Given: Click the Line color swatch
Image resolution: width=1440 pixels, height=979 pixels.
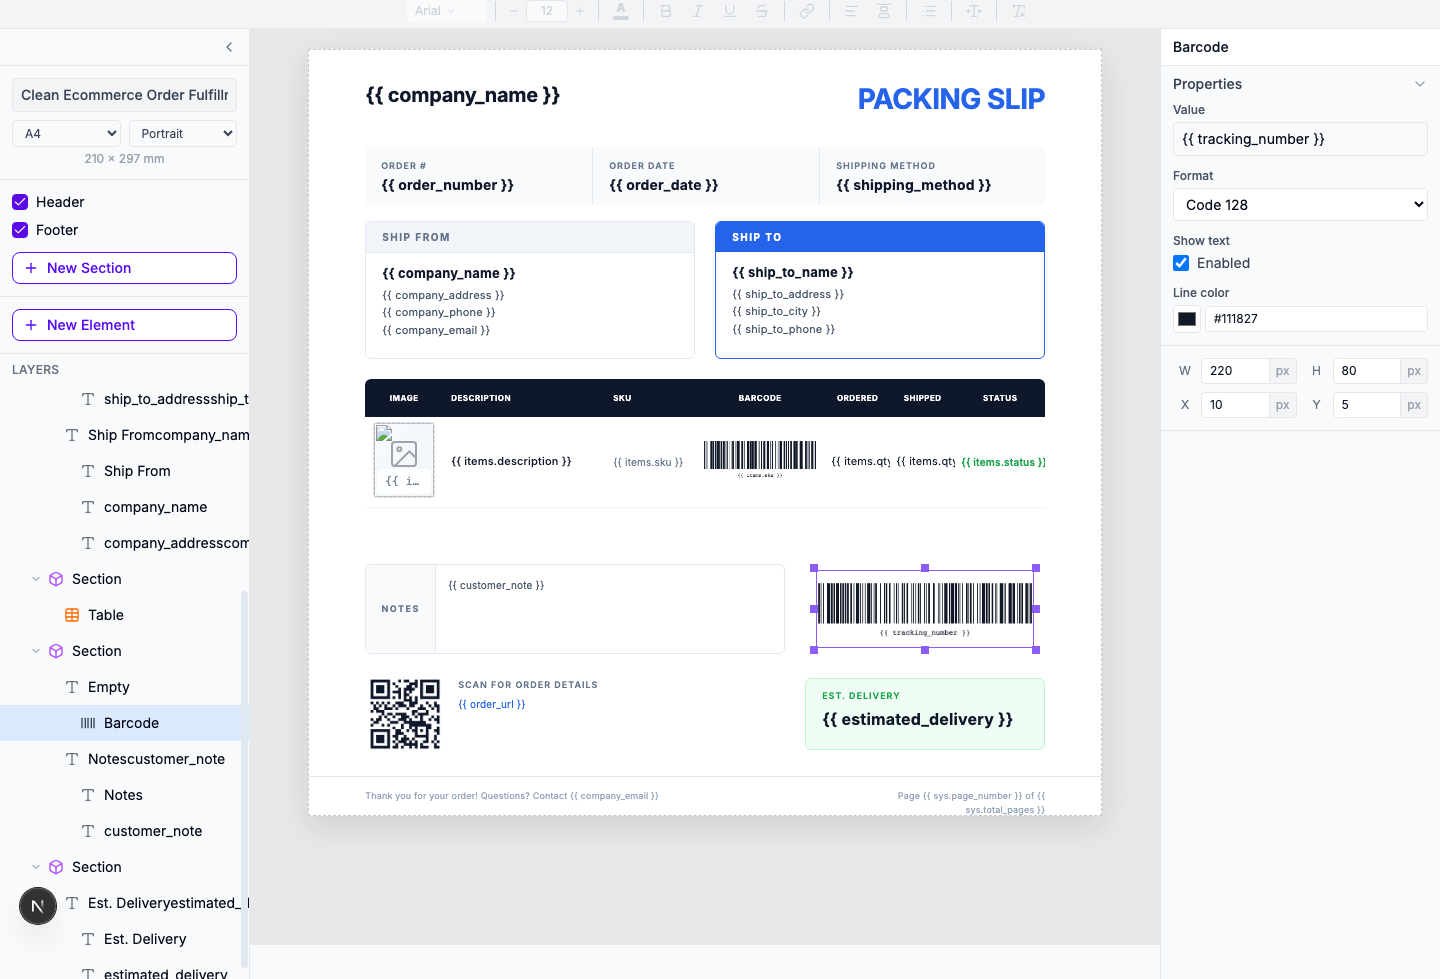Looking at the screenshot, I should [x=1187, y=319].
